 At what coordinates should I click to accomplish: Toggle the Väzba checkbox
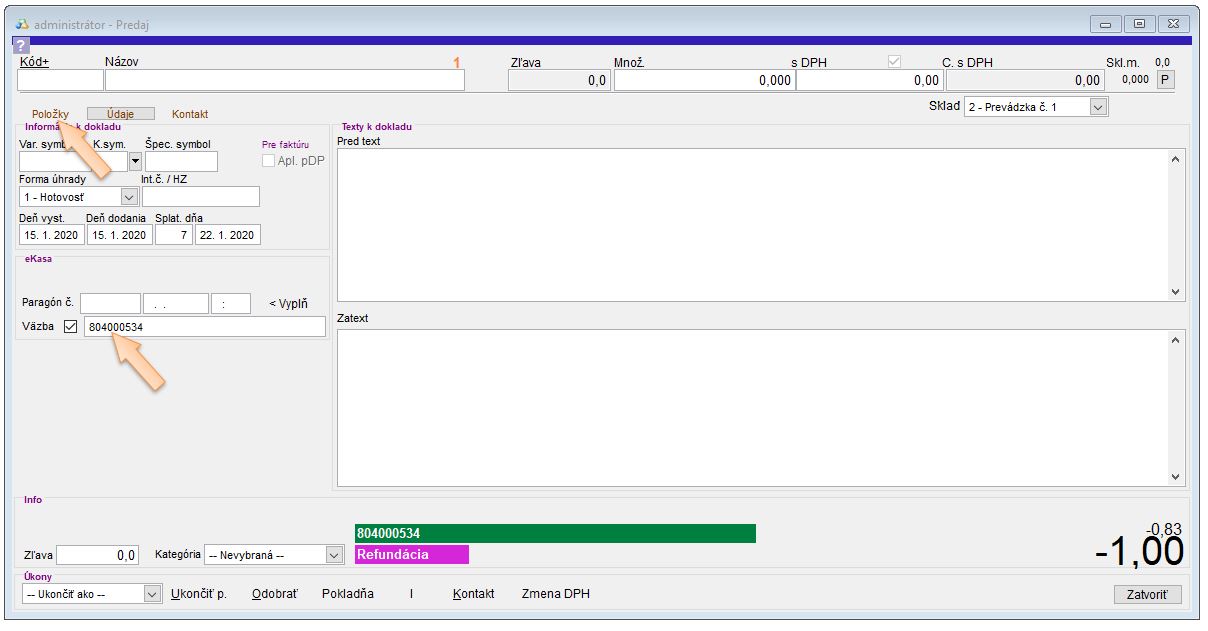[x=70, y=327]
